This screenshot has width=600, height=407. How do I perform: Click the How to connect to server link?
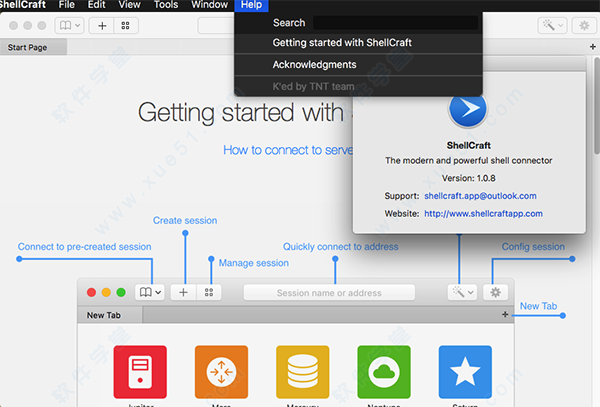tap(288, 150)
